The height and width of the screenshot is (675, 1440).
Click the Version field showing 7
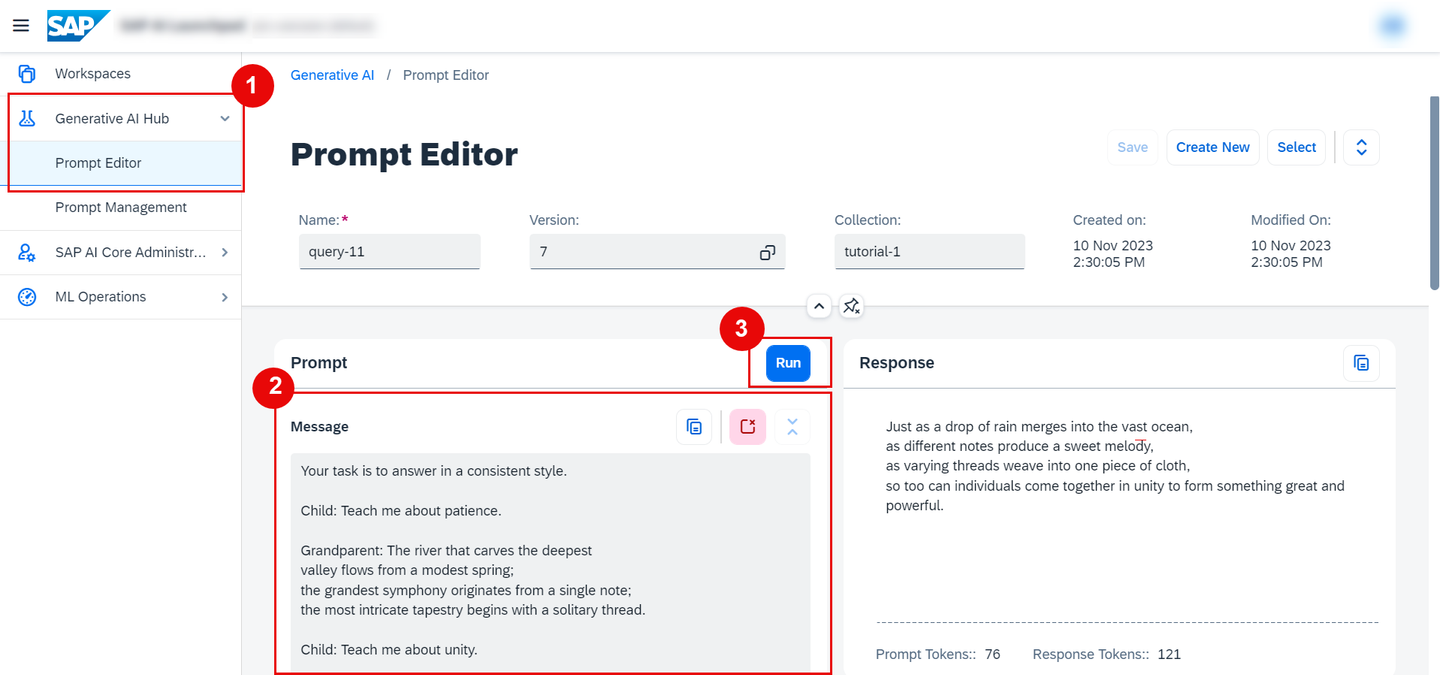pyautogui.click(x=657, y=252)
